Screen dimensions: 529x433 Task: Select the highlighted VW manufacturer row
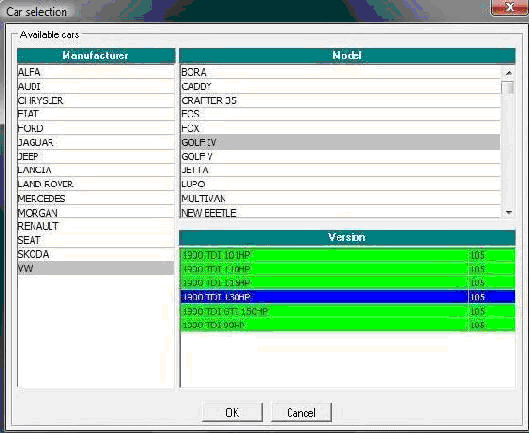click(96, 268)
